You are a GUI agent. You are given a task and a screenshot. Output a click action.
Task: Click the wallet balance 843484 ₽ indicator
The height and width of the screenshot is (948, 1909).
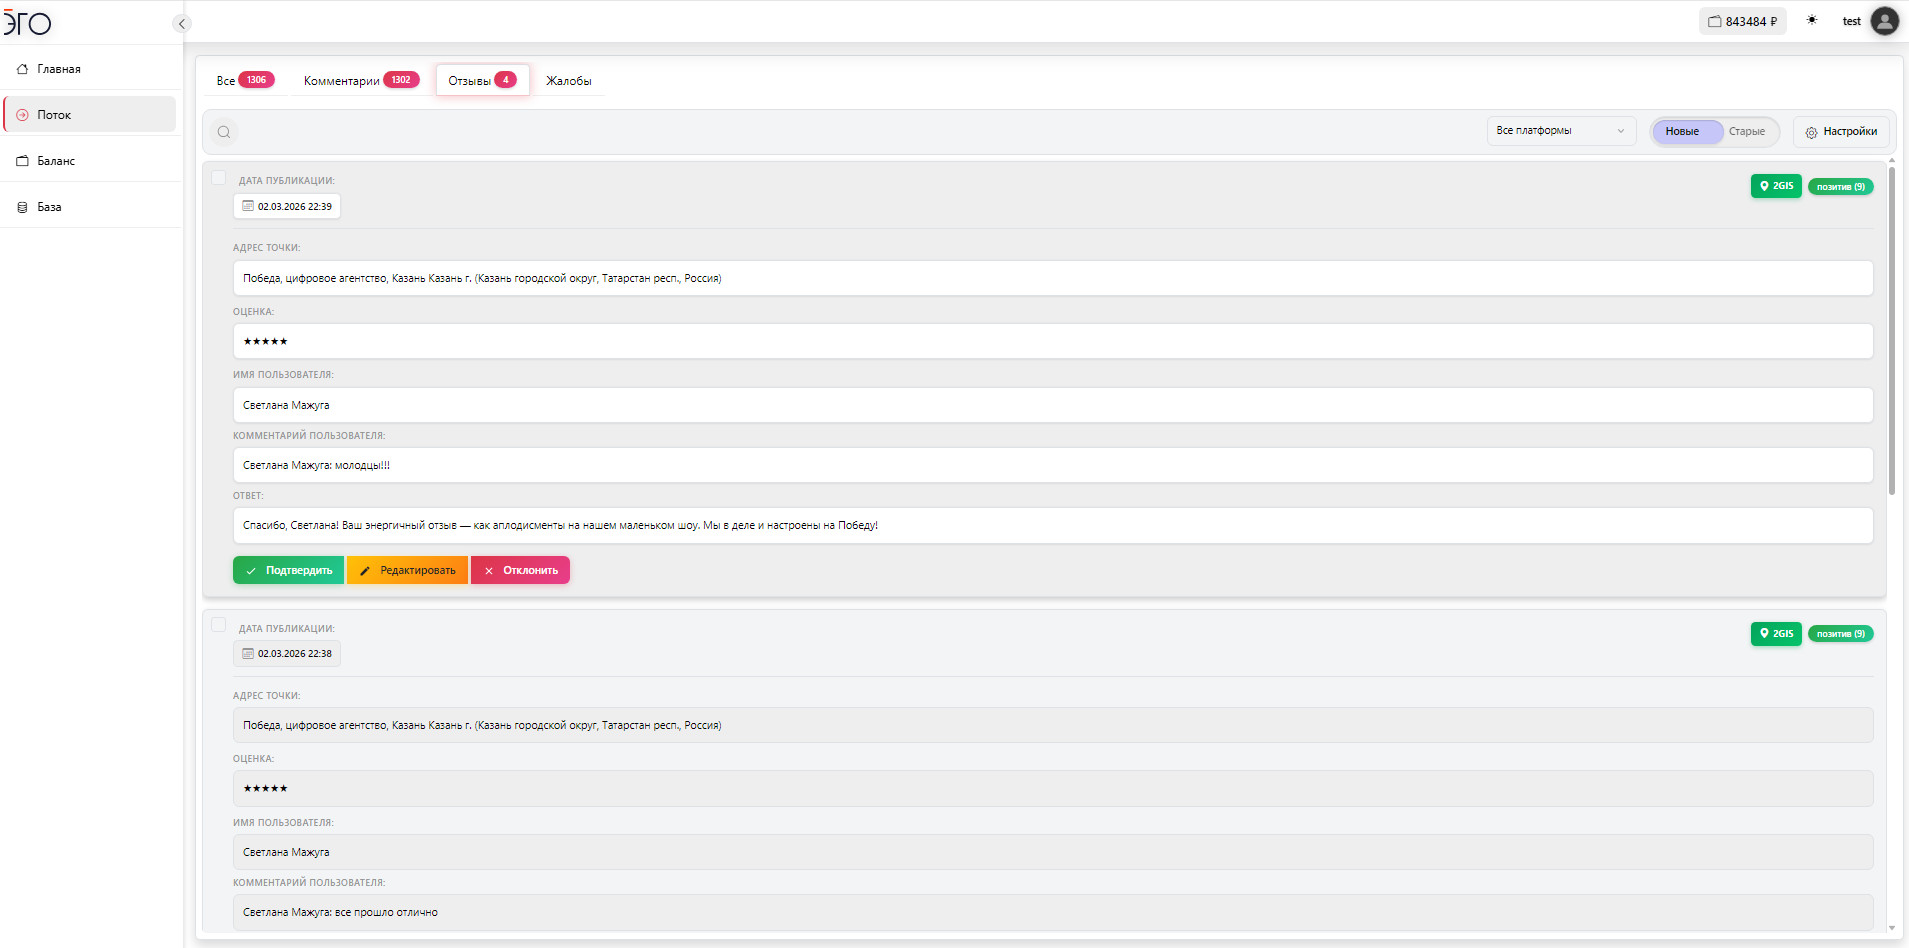click(x=1742, y=21)
